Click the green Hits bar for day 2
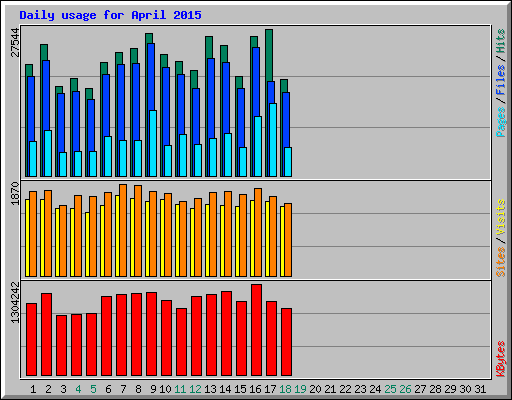 pos(44,52)
